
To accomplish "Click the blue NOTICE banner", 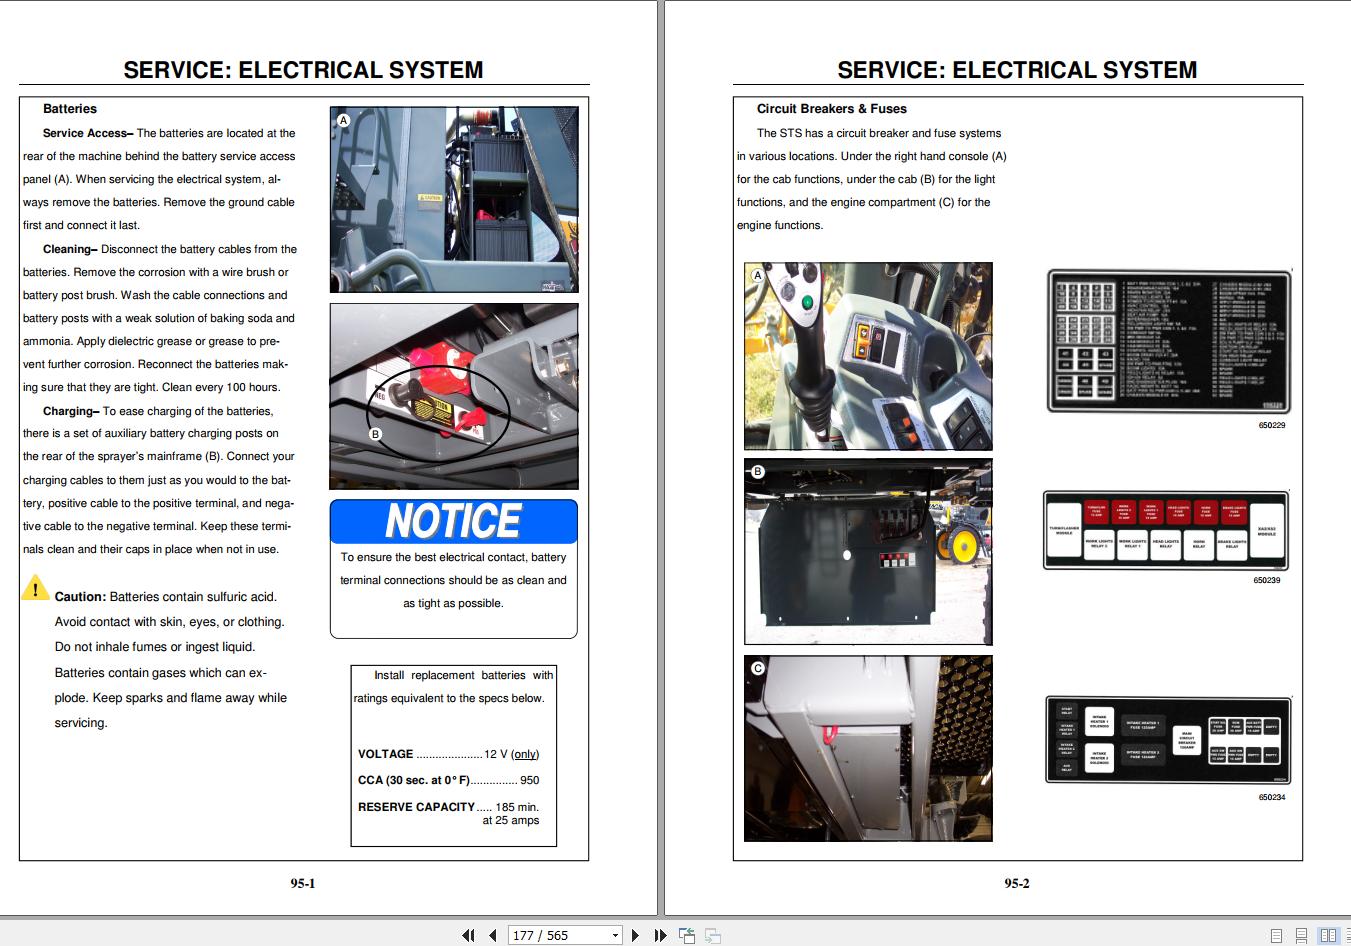I will coord(453,521).
